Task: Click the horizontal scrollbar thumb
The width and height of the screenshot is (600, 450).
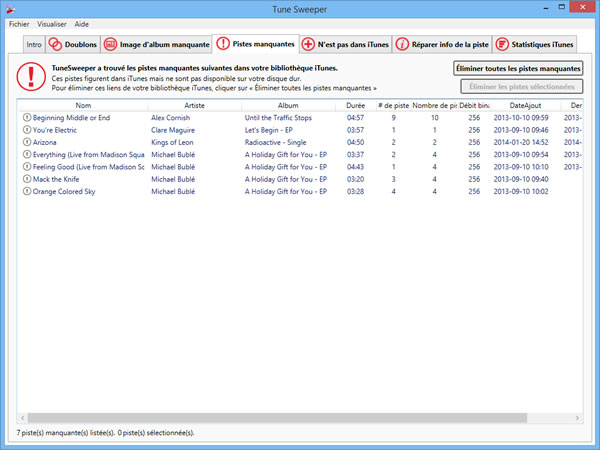Action: (277, 418)
